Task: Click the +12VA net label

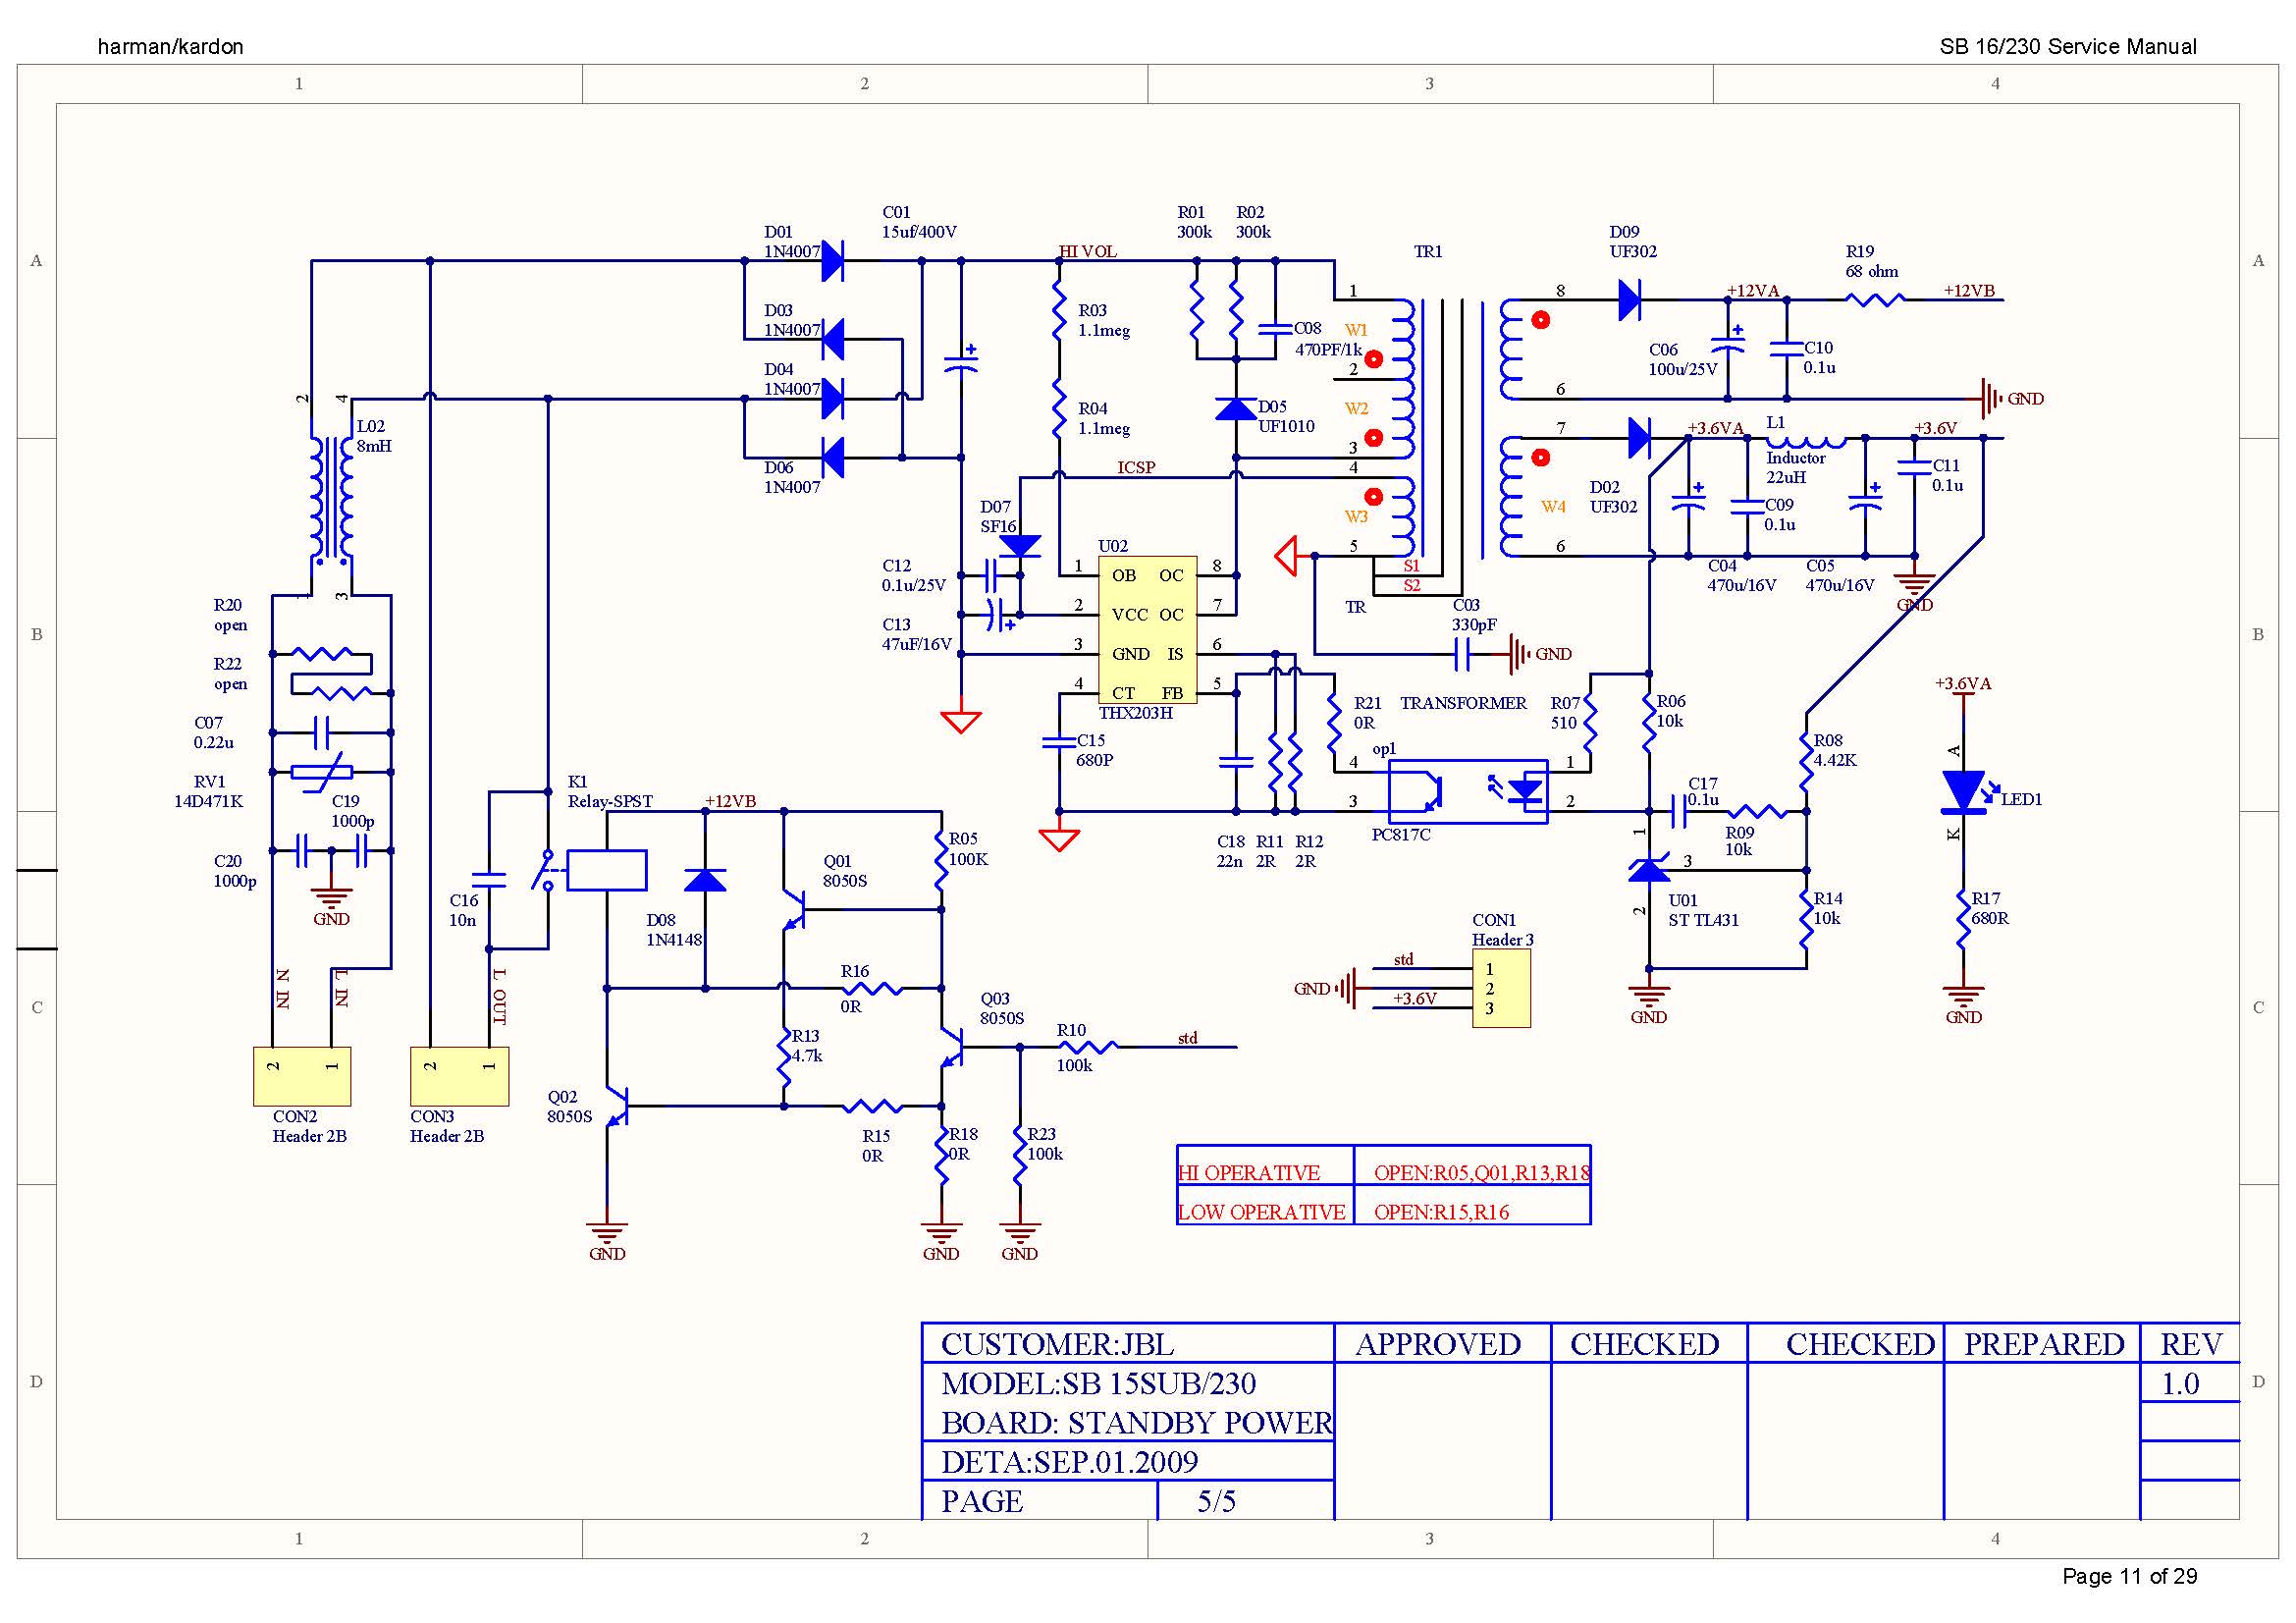Action: click(x=1753, y=291)
